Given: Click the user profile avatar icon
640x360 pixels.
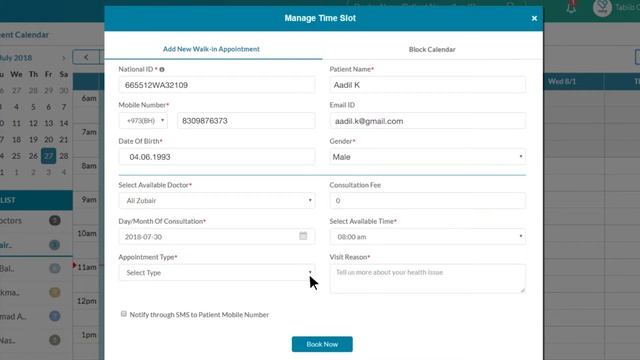Looking at the screenshot, I should click(602, 7).
